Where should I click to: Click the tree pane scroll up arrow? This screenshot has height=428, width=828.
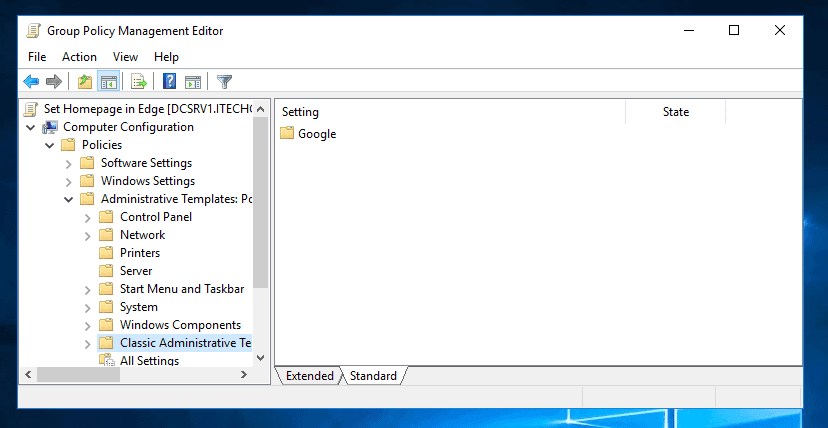point(260,109)
